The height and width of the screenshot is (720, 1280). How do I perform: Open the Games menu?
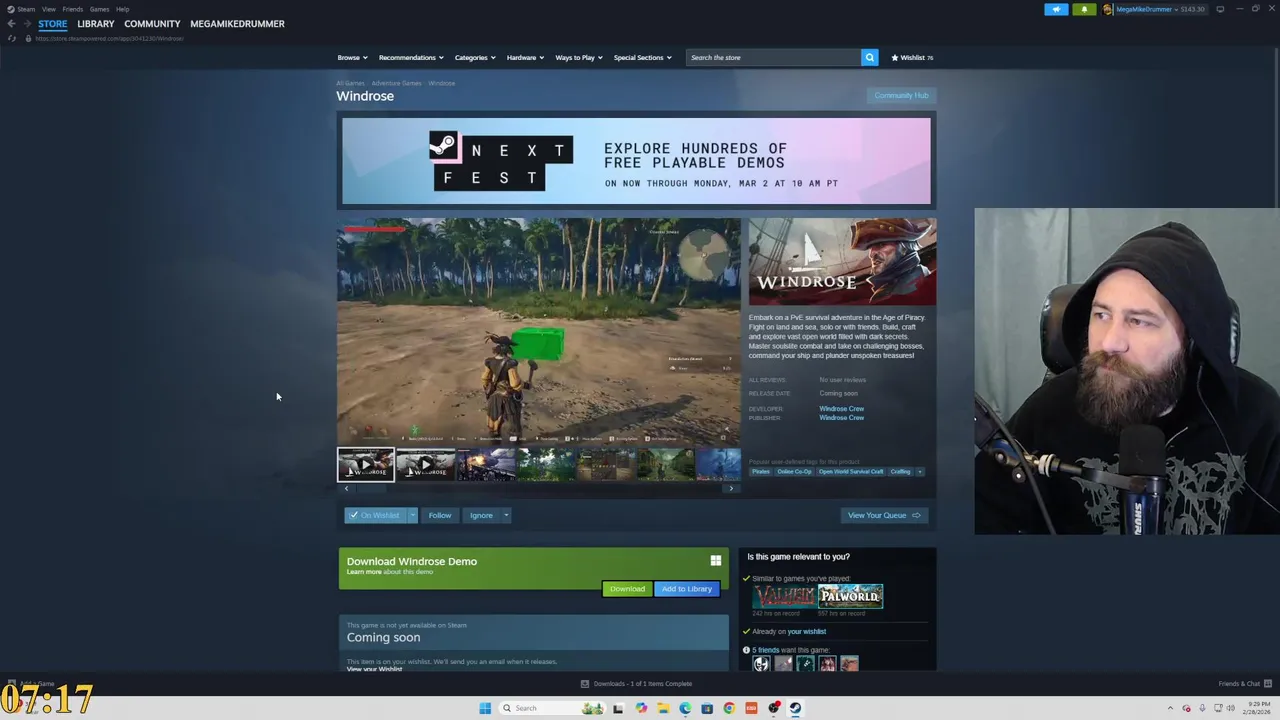point(99,9)
